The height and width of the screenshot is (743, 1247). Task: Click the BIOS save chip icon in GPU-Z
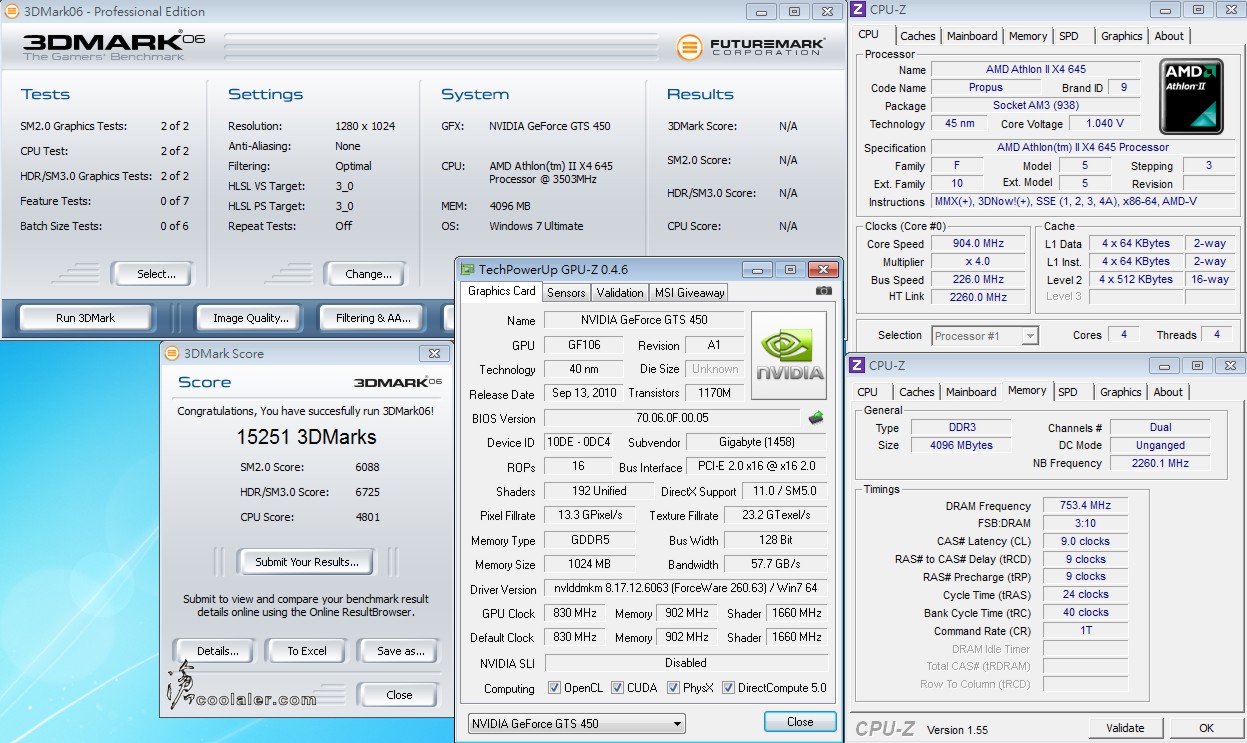click(816, 418)
